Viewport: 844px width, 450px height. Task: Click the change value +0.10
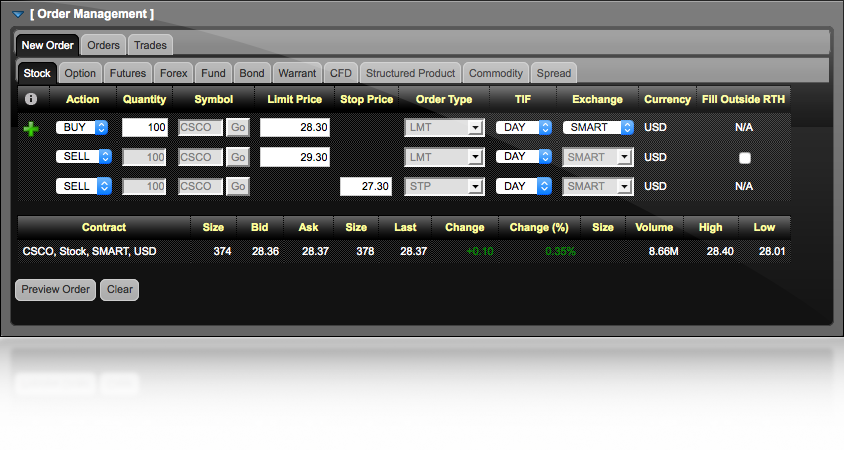[480, 251]
